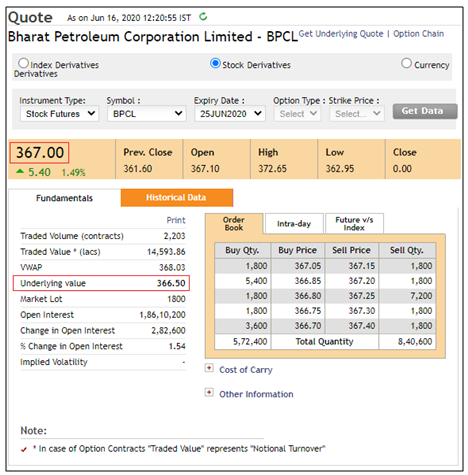Open the Instrument Type dropdown
Image resolution: width=468 pixels, height=475 pixels.
(59, 114)
